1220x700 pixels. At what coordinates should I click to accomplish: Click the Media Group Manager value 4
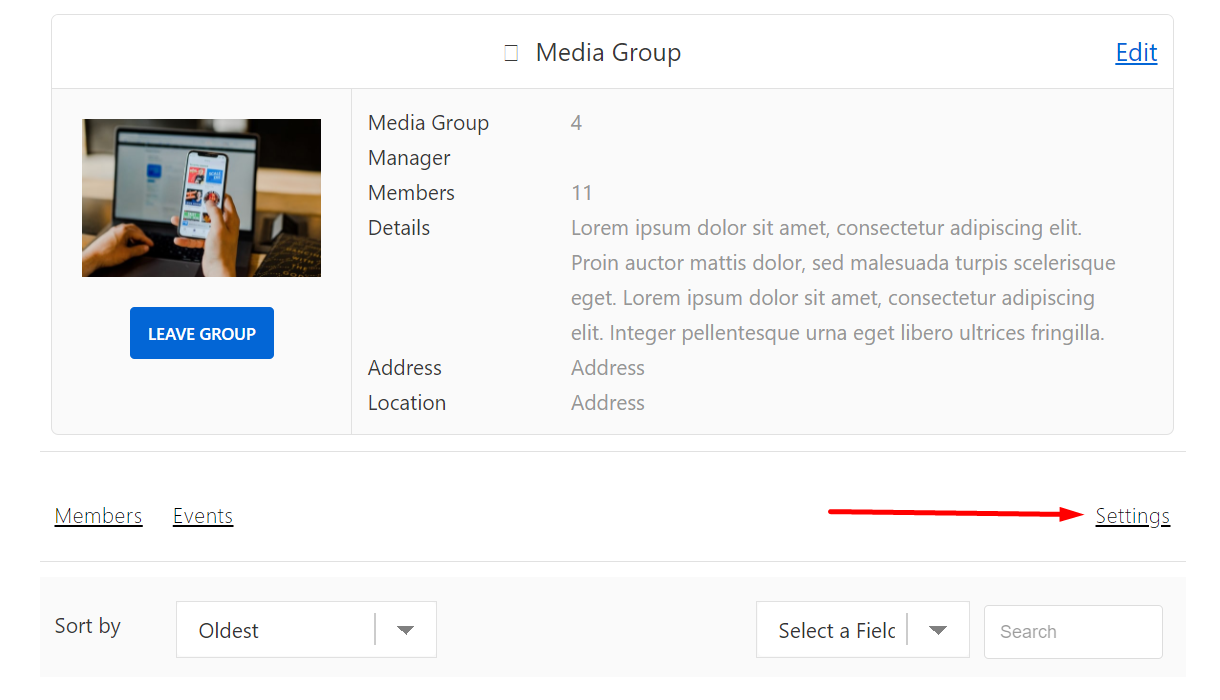[577, 122]
